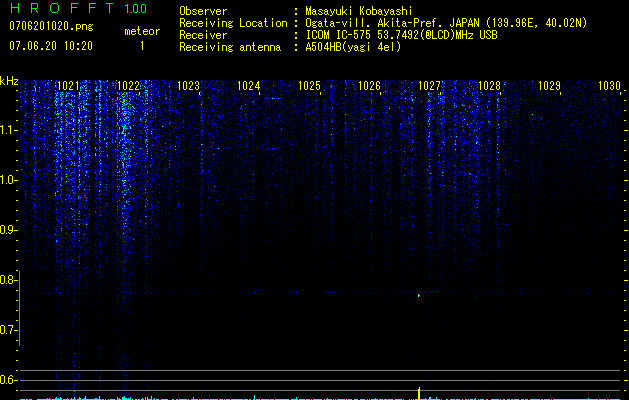This screenshot has width=629, height=400.
Task: Click the 1026 time axis marker
Action: pyautogui.click(x=369, y=85)
